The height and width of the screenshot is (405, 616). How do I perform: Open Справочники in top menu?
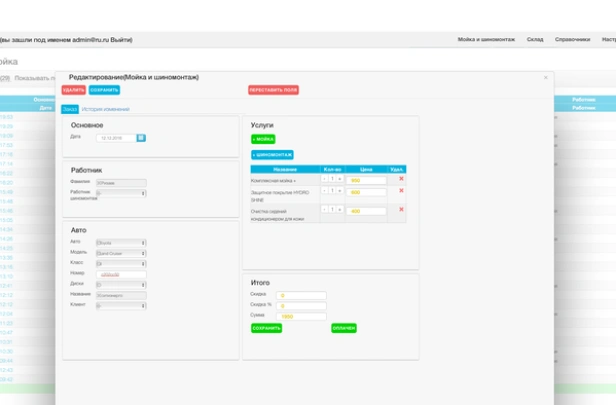(x=573, y=40)
